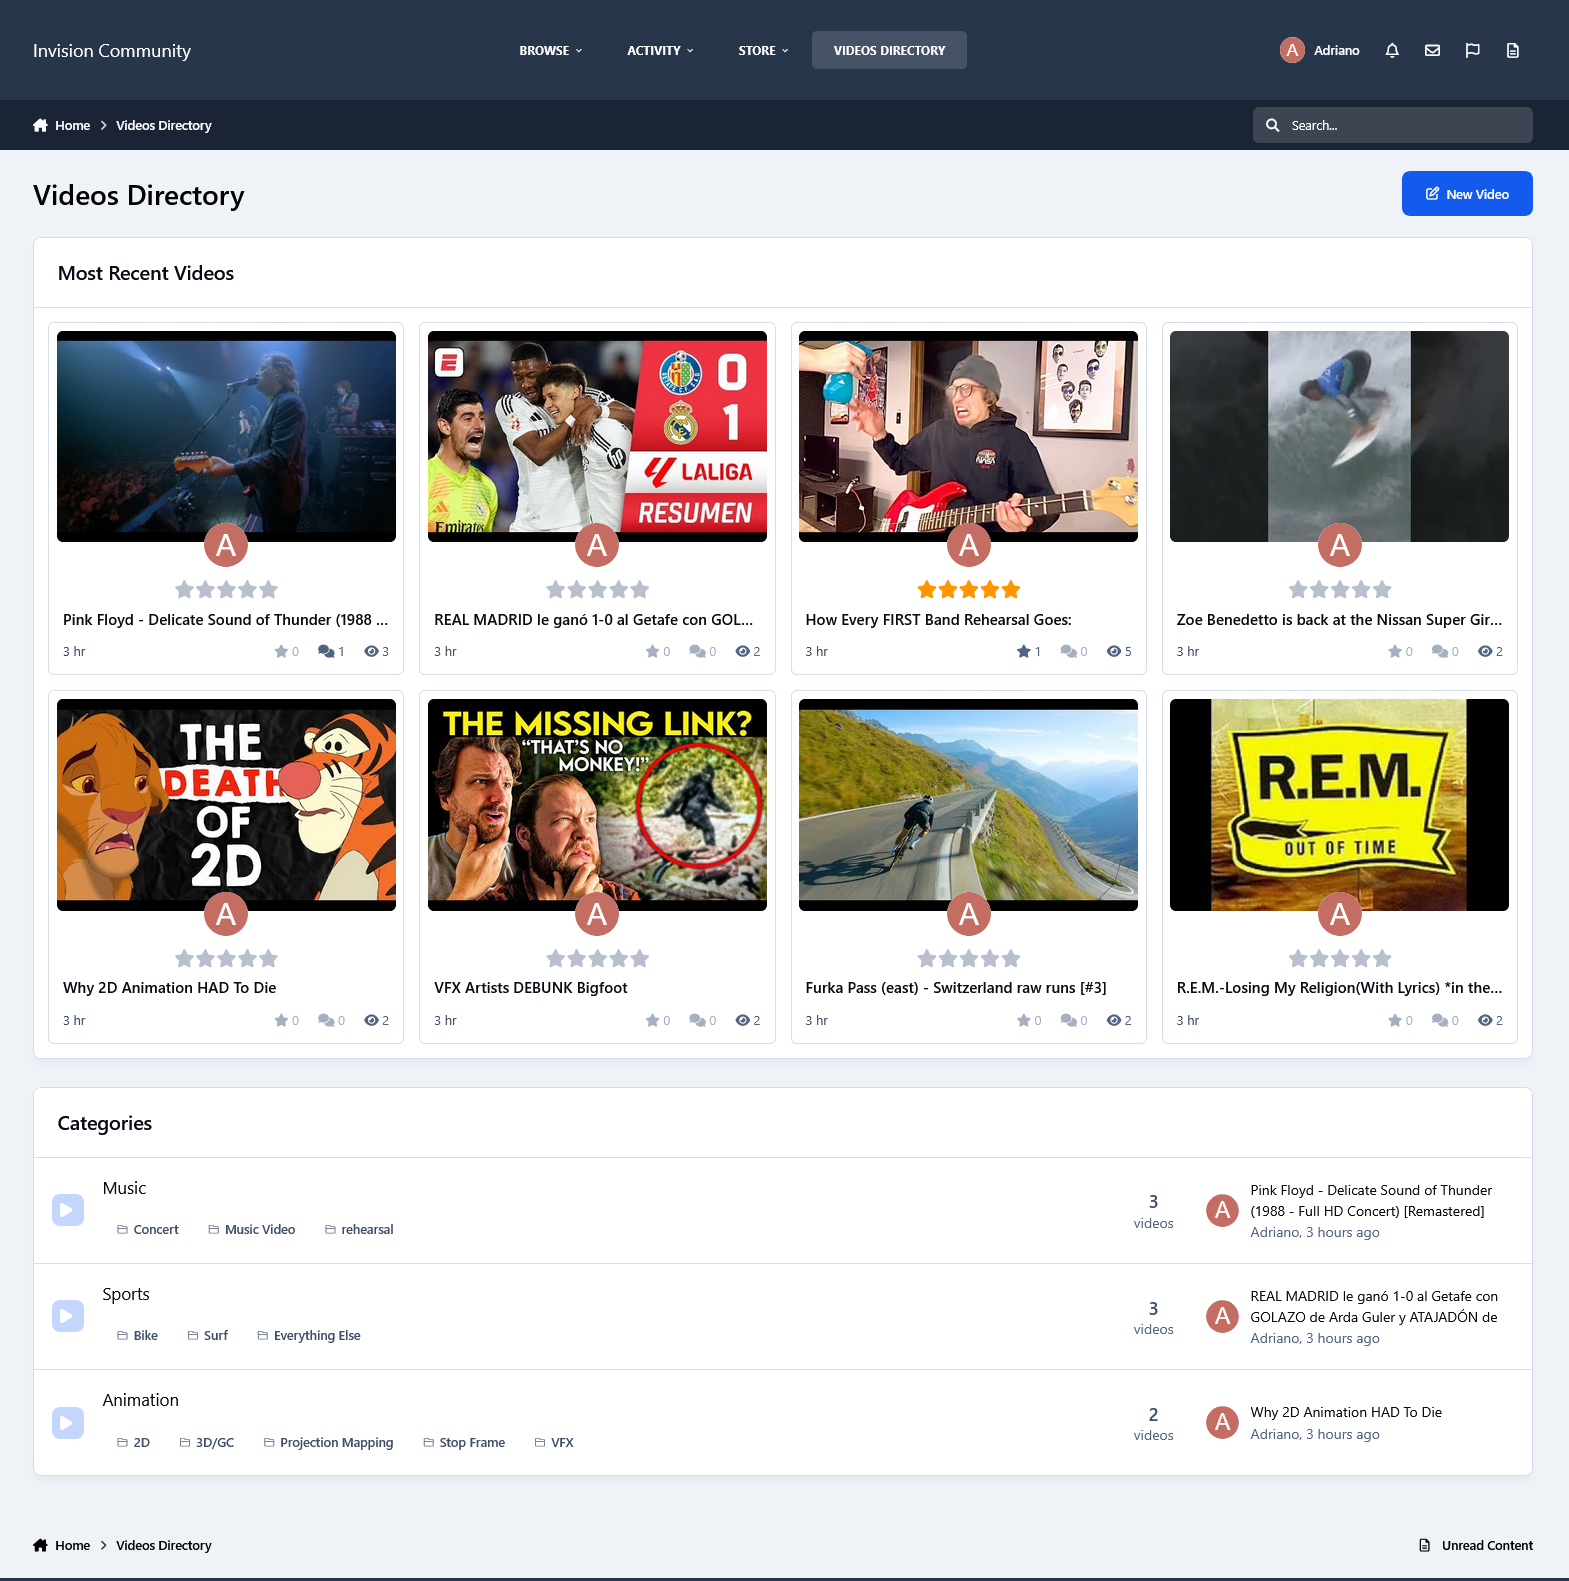Open the Concert subcategory

click(x=148, y=1229)
